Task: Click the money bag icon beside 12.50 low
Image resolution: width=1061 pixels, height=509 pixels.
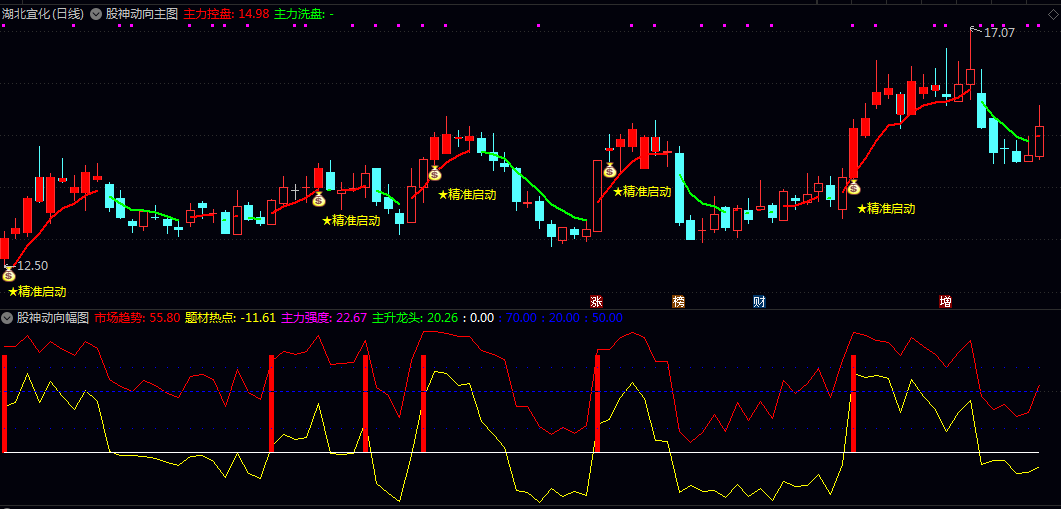Action: (9, 274)
